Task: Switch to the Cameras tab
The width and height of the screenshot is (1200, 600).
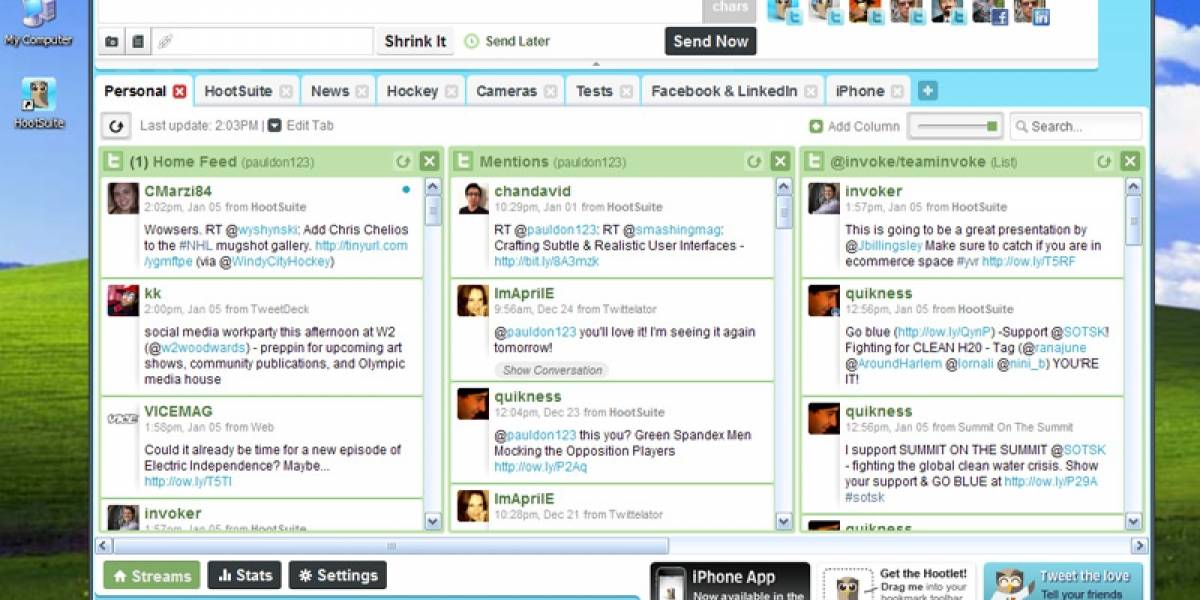Action: click(x=506, y=91)
